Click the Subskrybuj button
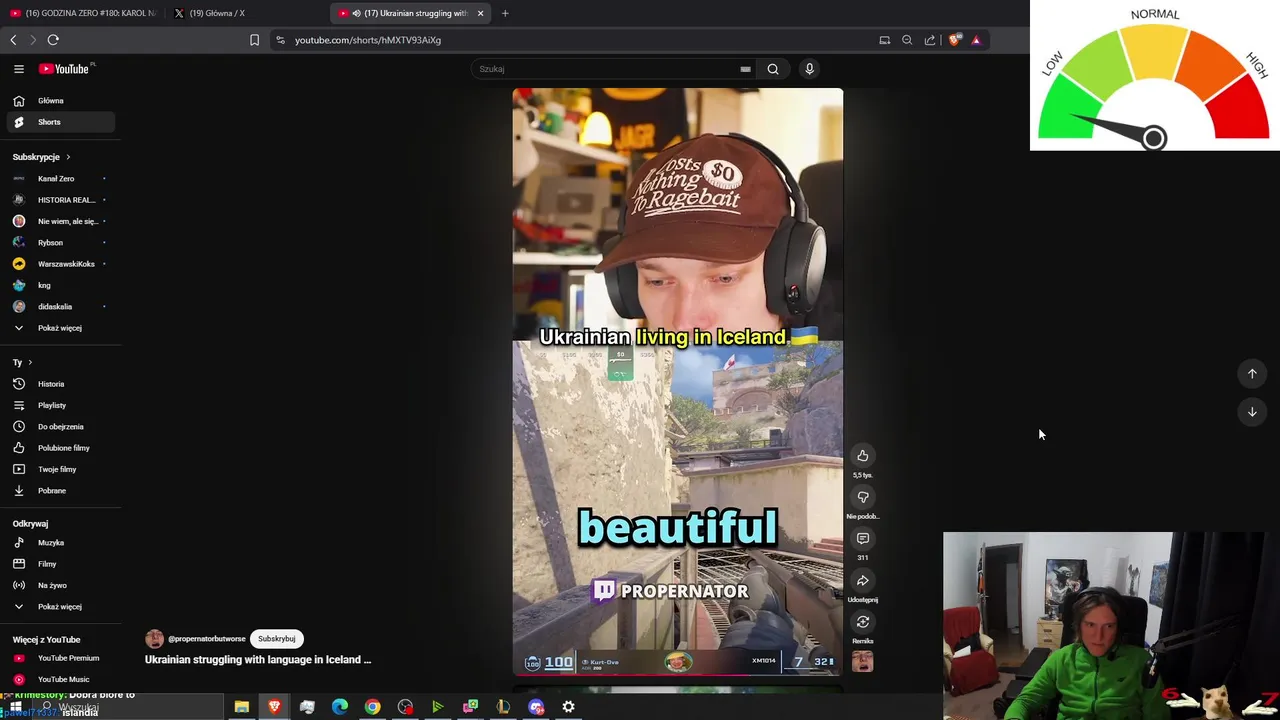Screen dimensions: 1280x720 (x=277, y=639)
